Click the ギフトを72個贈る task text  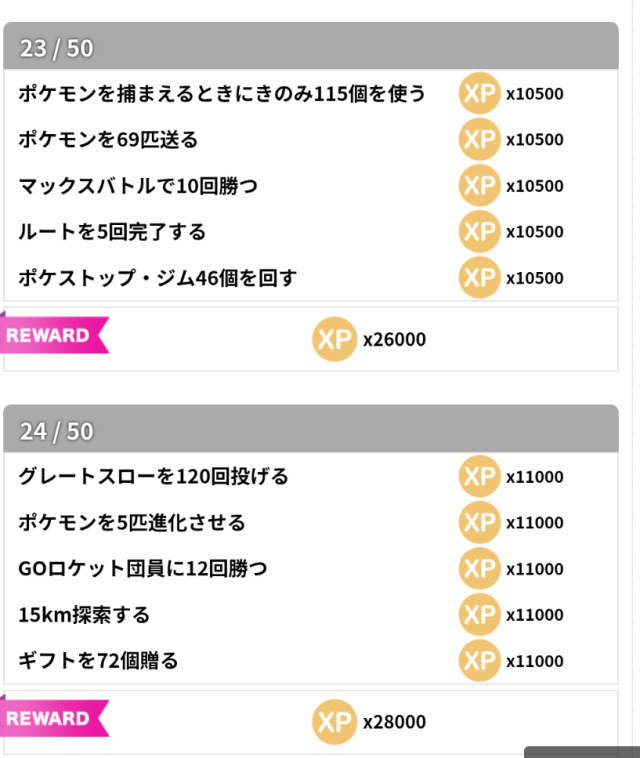point(98,660)
